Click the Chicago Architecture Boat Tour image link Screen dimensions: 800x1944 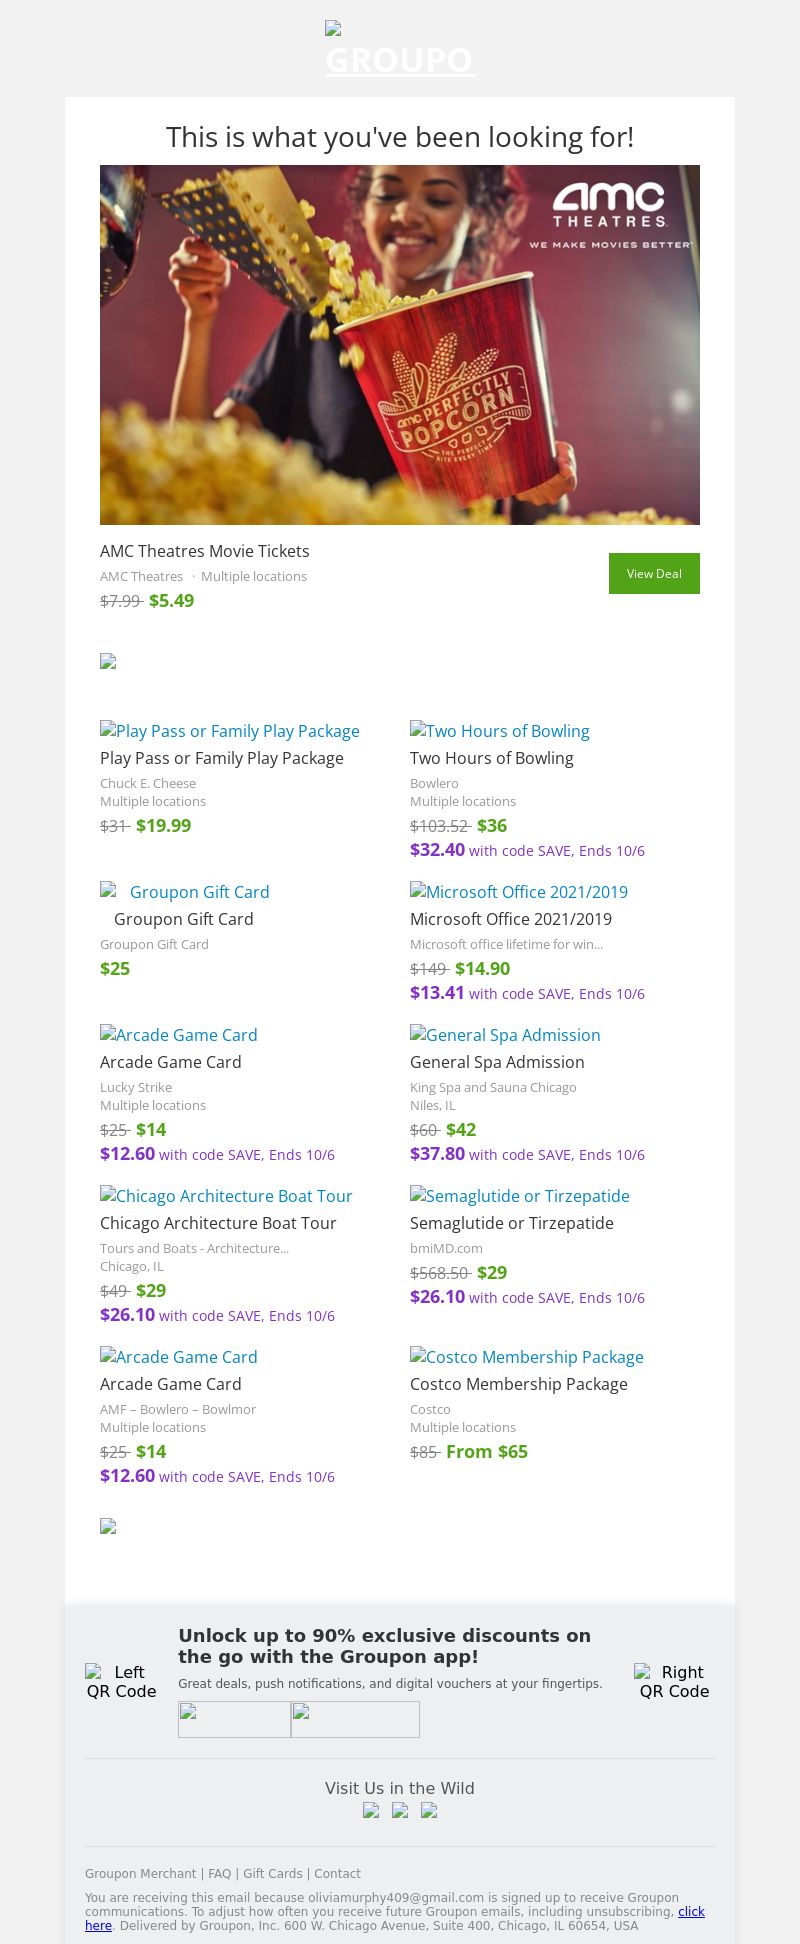point(226,1196)
